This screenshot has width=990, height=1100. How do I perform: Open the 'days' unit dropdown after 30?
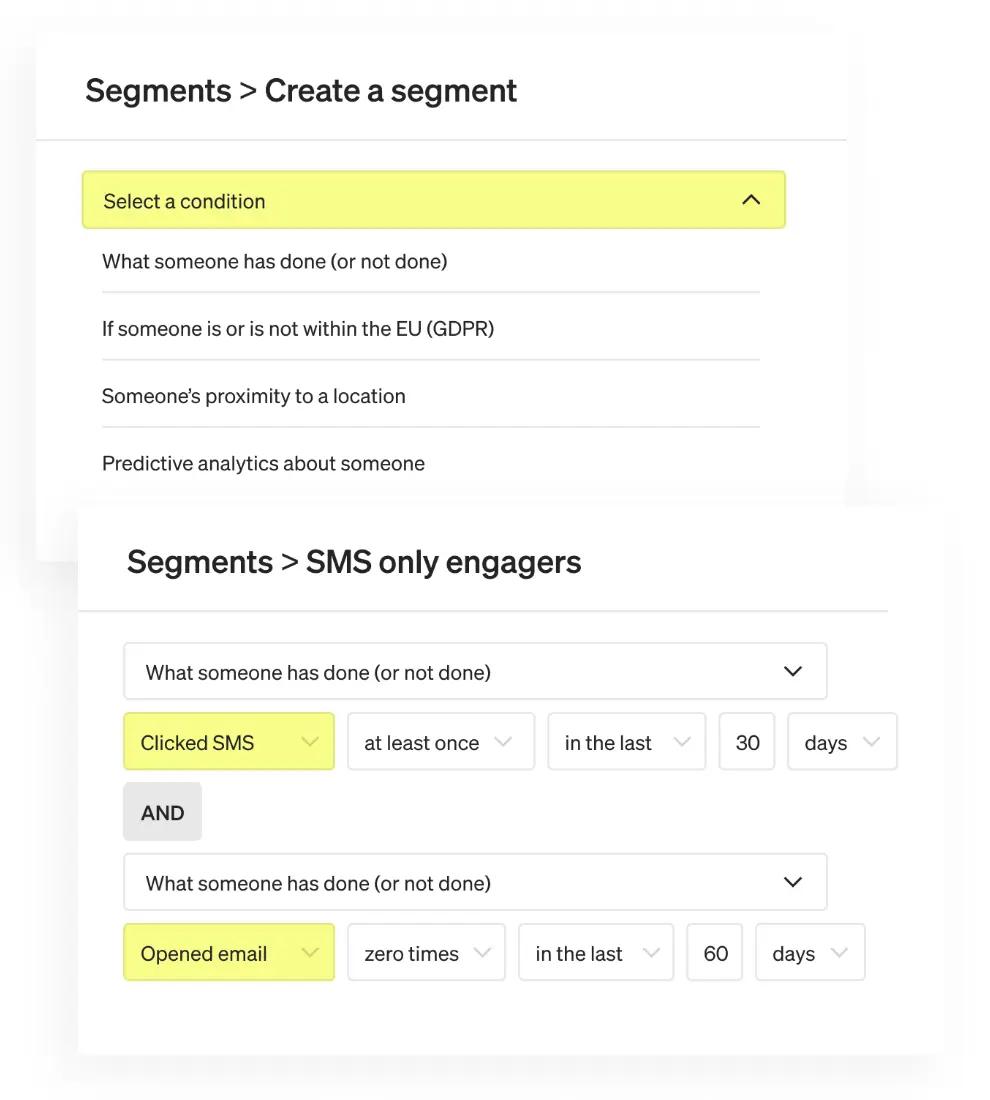click(842, 742)
